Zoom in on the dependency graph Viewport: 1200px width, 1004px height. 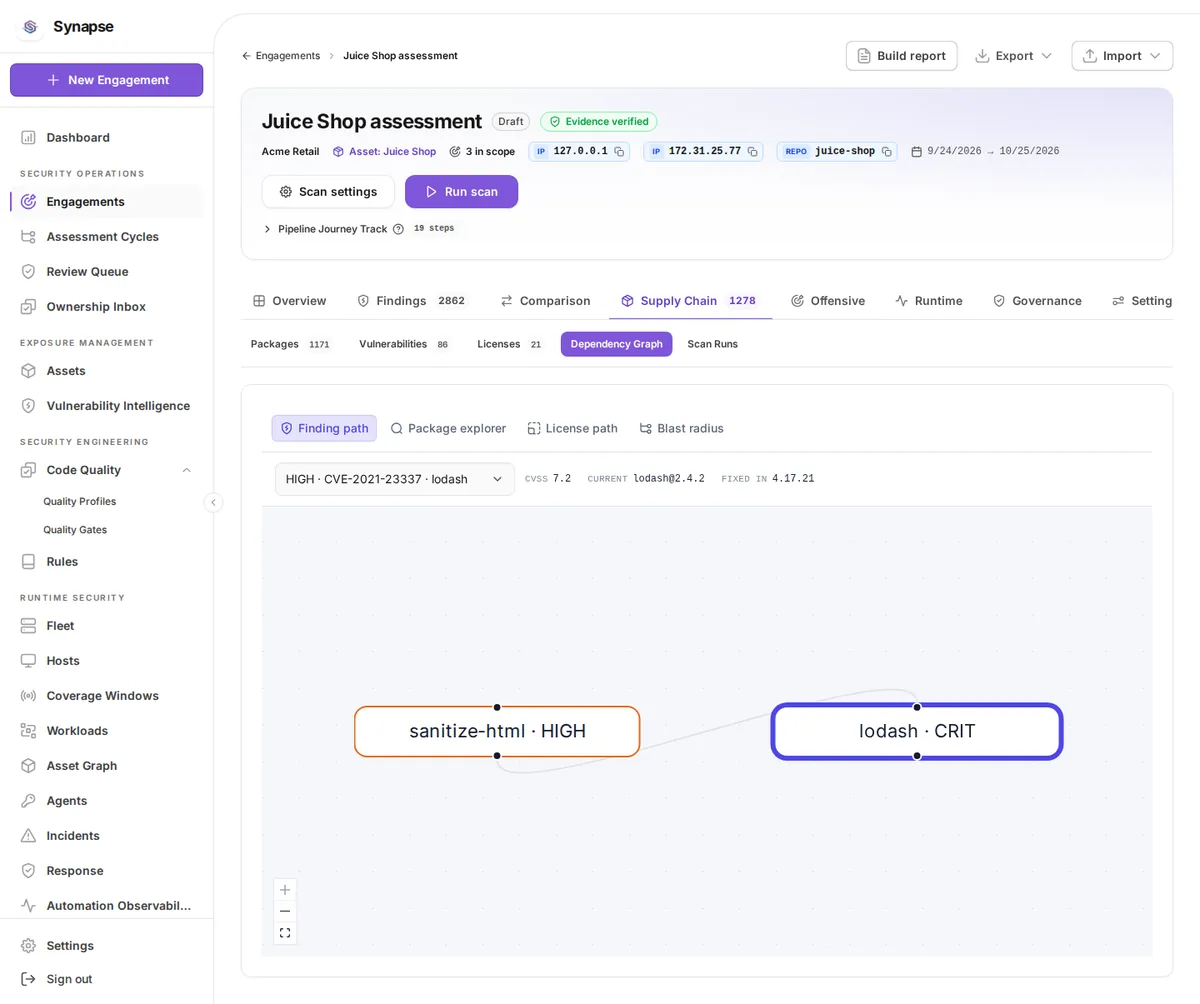point(285,890)
